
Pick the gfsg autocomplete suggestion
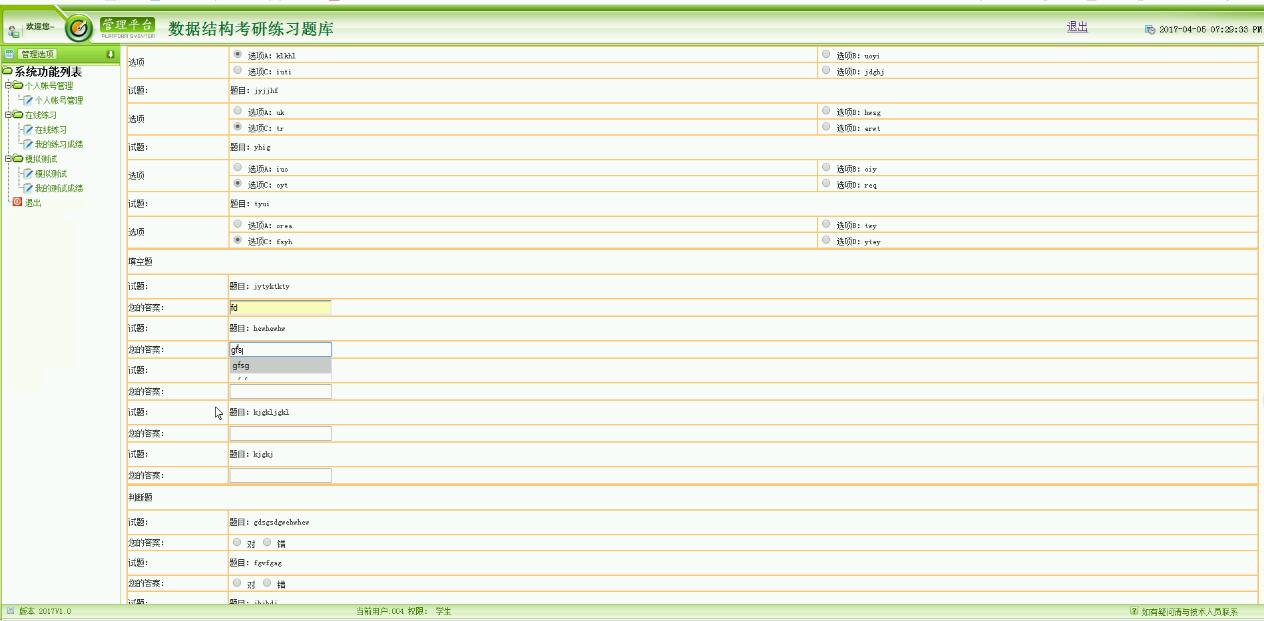(x=280, y=366)
